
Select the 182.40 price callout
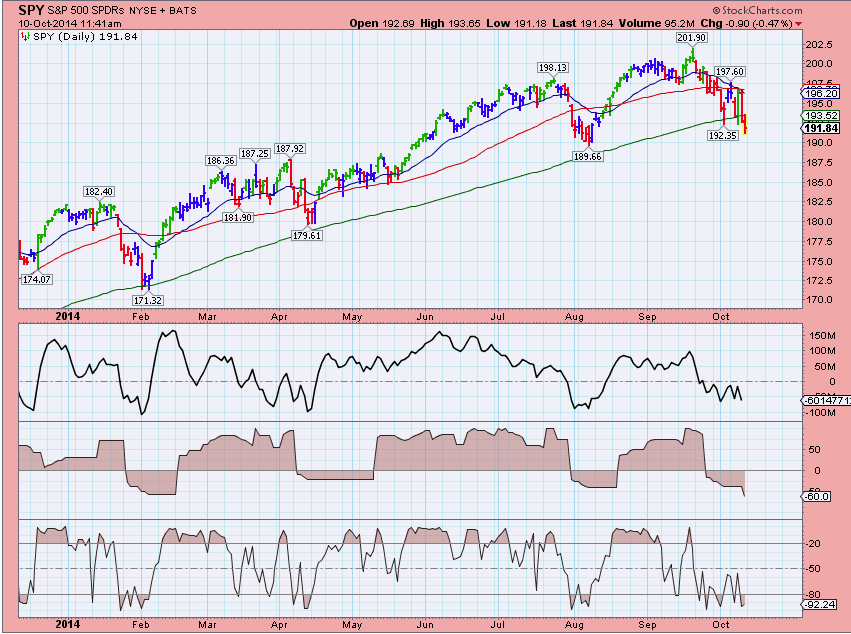coord(99,192)
